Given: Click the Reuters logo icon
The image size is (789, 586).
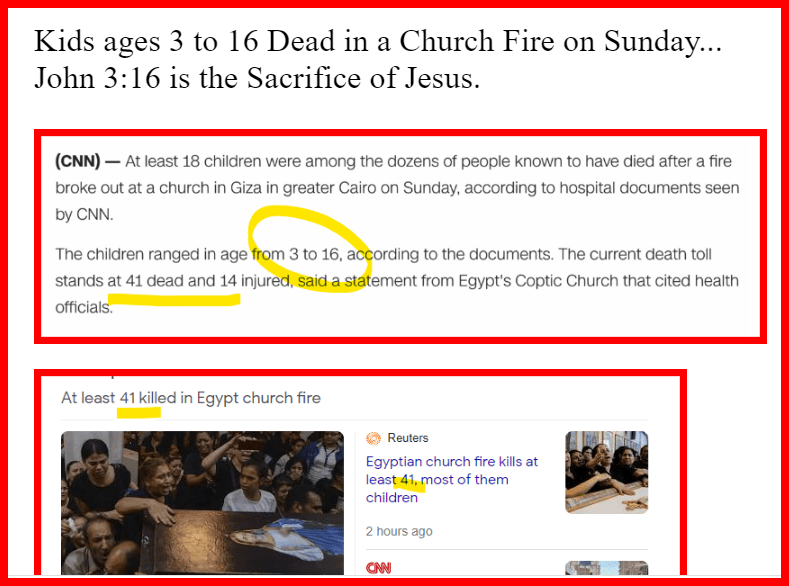Looking at the screenshot, I should (373, 438).
